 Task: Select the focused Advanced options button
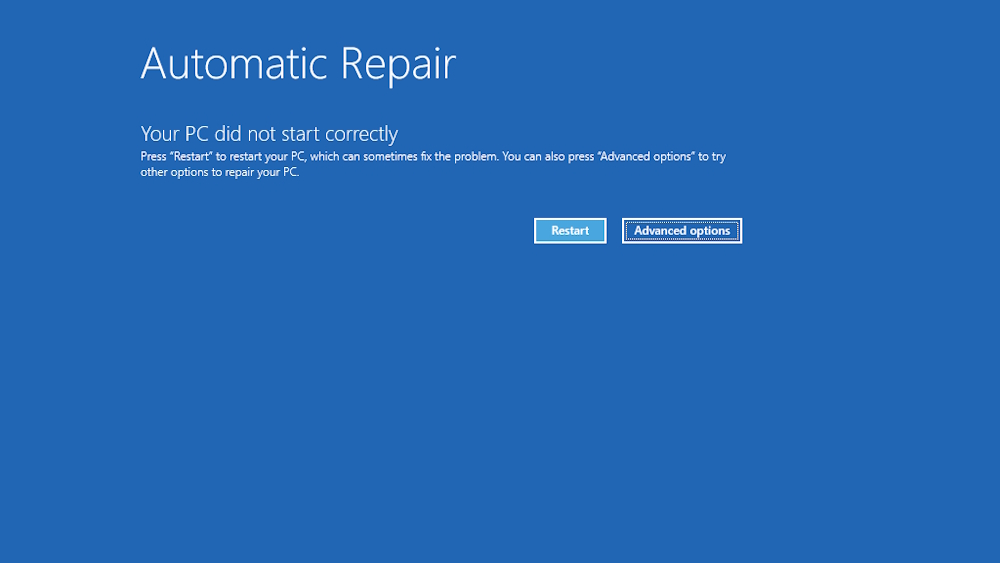click(682, 231)
